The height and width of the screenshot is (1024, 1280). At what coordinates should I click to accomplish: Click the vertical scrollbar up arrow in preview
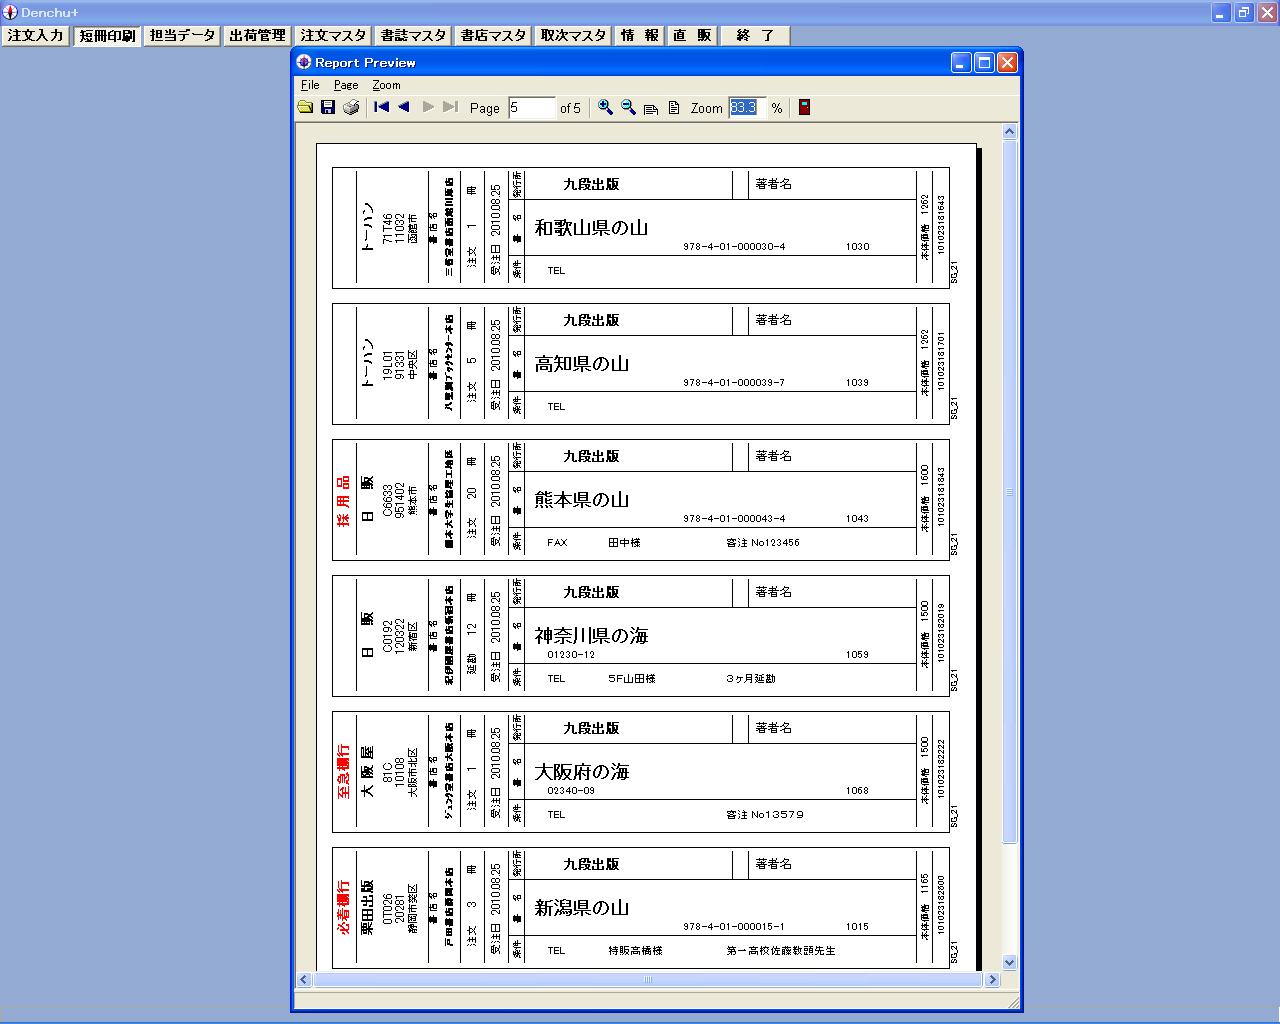point(1009,131)
